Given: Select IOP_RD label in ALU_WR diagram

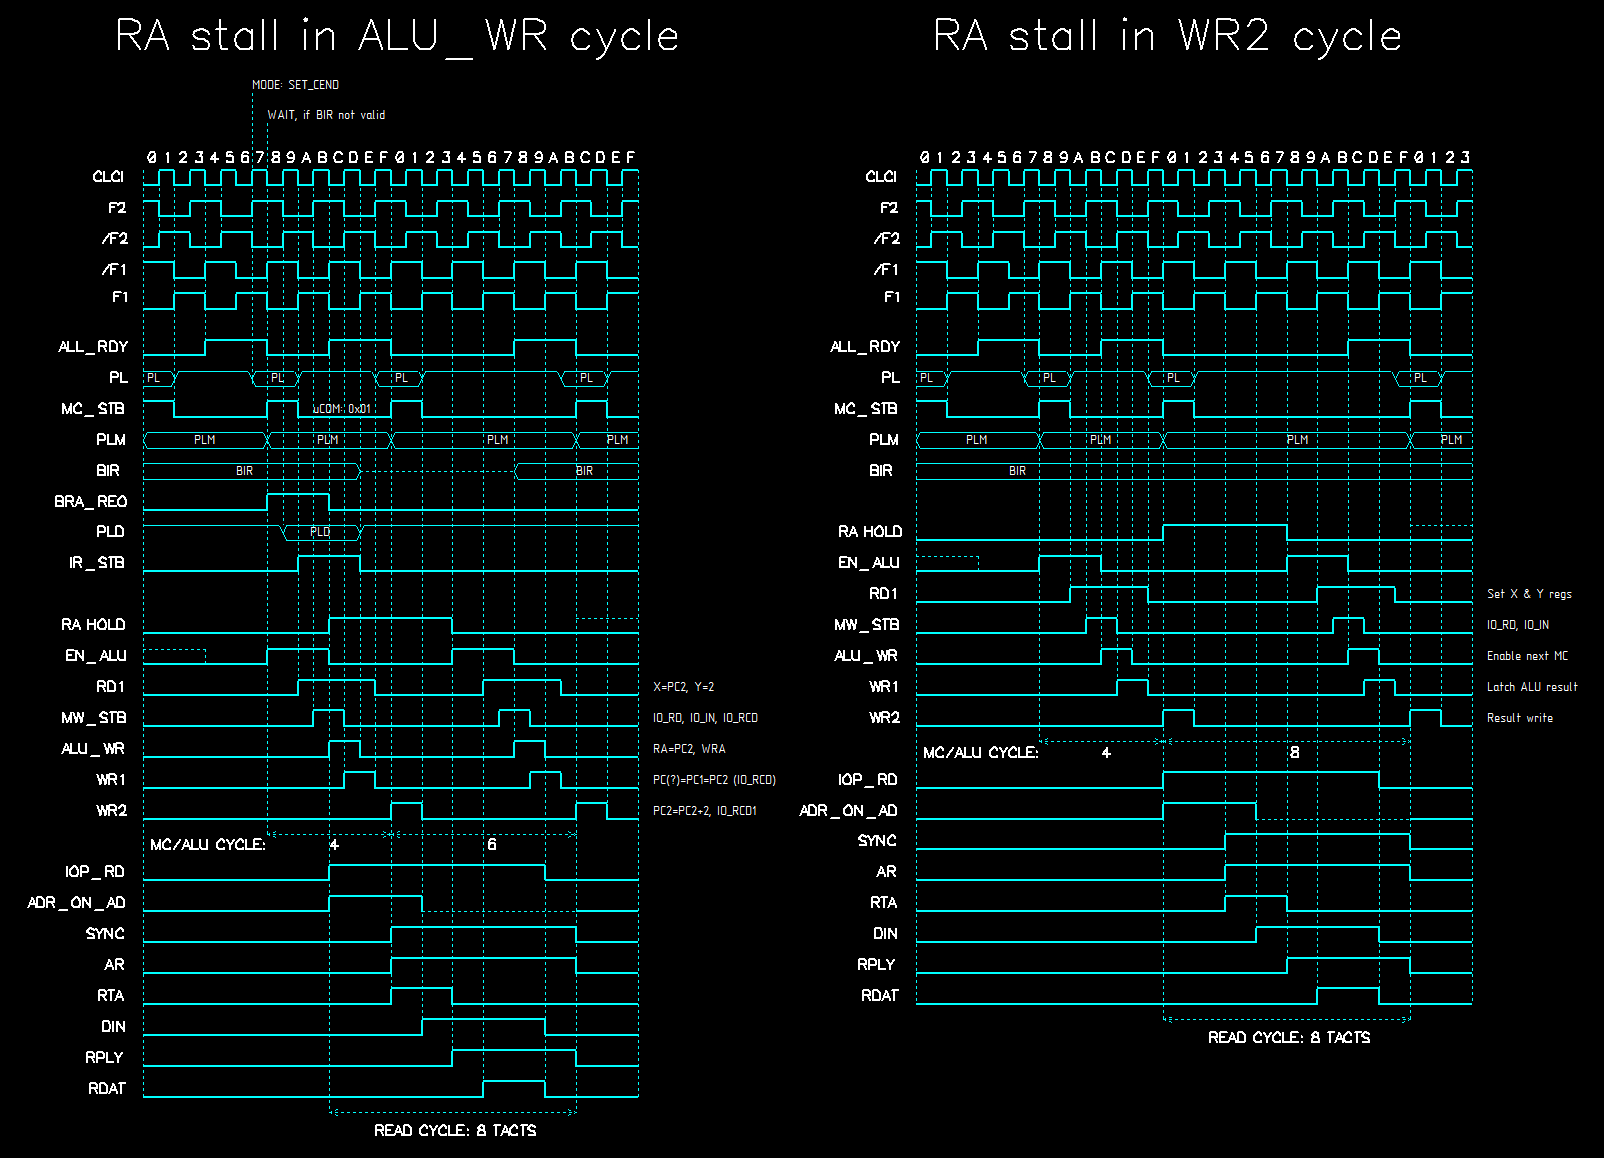Looking at the screenshot, I should 95,872.
